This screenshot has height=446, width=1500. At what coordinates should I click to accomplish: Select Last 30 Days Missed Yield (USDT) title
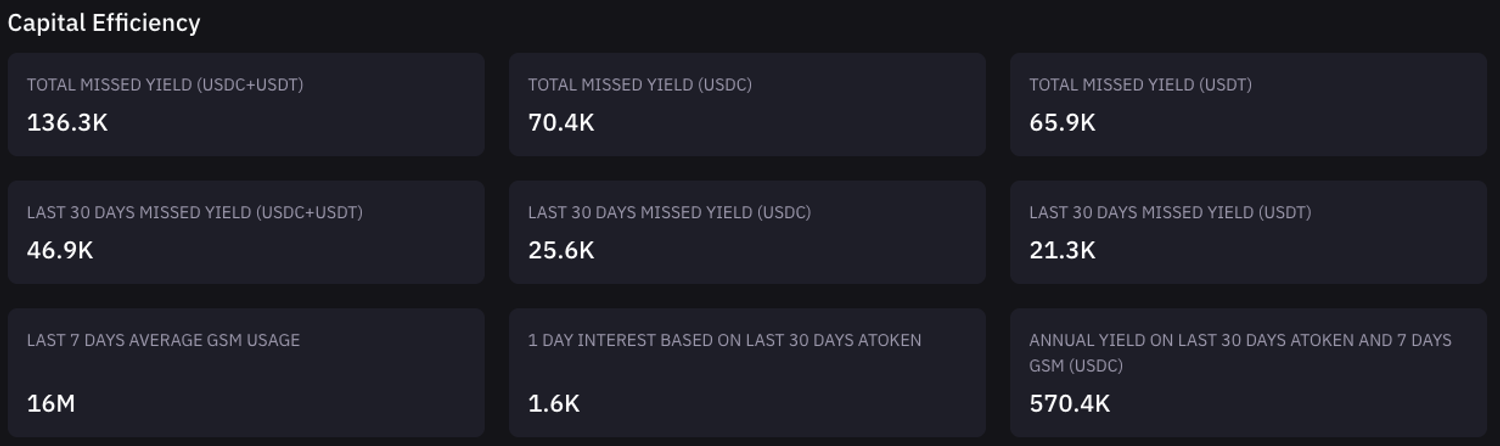(1170, 213)
